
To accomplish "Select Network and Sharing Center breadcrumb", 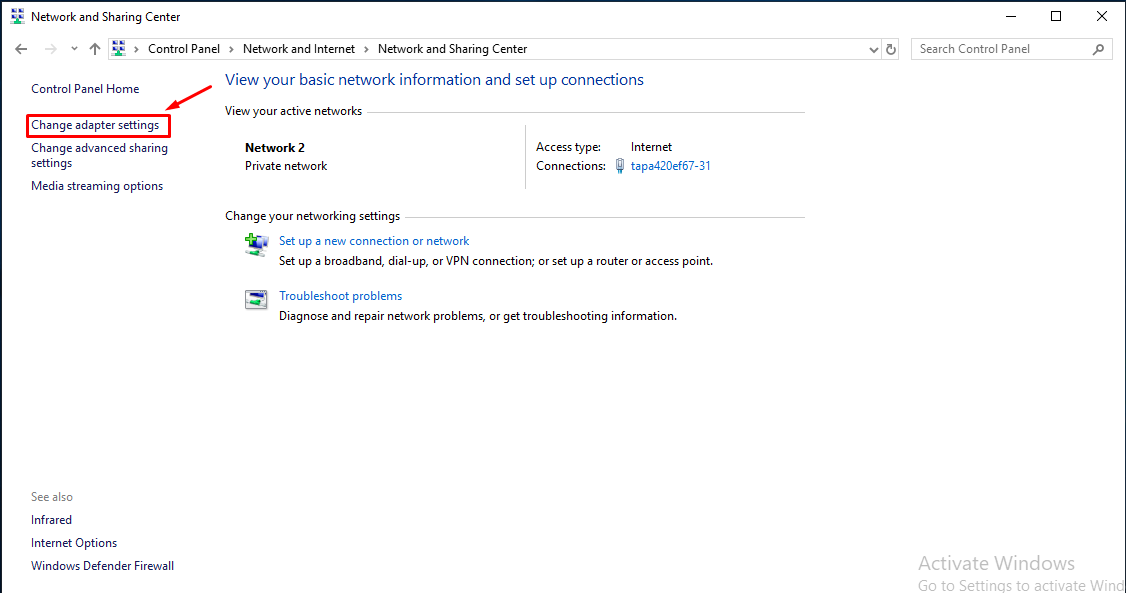I will [452, 49].
